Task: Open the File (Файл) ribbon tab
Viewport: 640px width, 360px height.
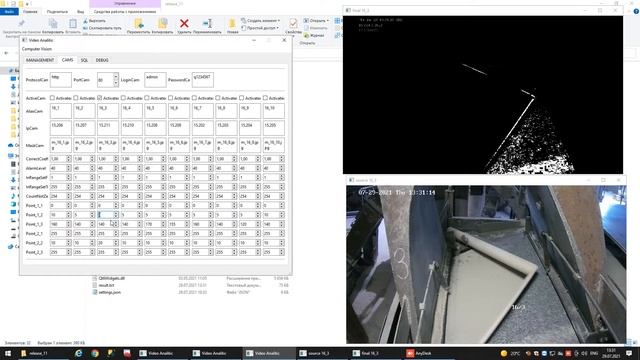Action: pos(9,11)
